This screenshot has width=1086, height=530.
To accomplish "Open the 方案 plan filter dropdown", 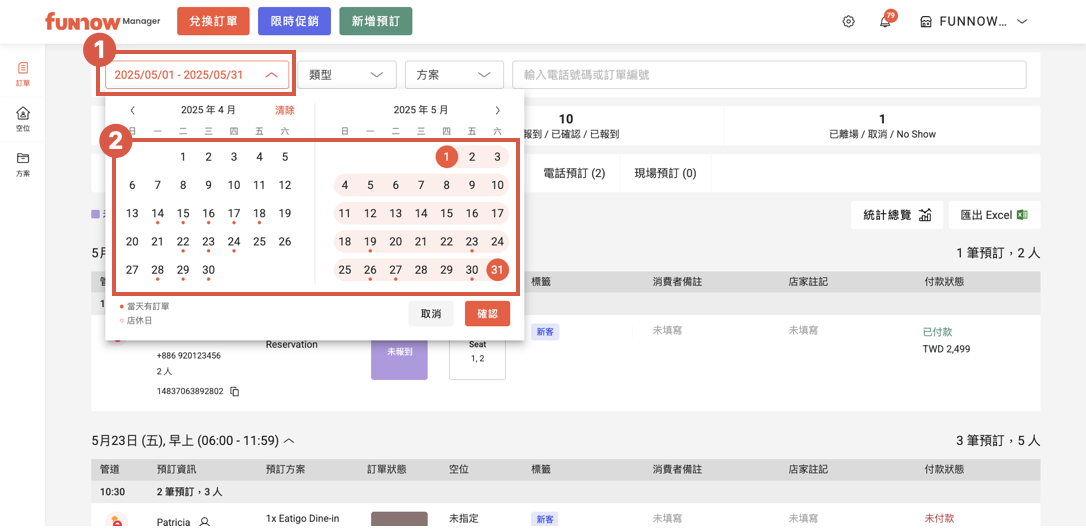I will [x=453, y=75].
